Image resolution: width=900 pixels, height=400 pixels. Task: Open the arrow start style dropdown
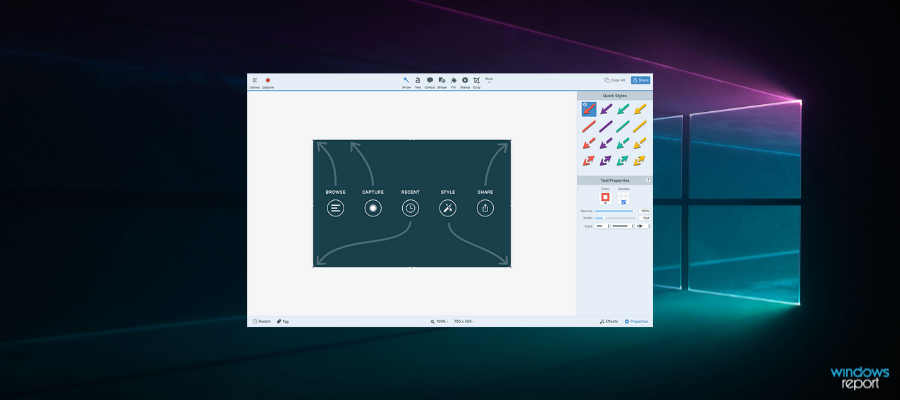[x=602, y=226]
